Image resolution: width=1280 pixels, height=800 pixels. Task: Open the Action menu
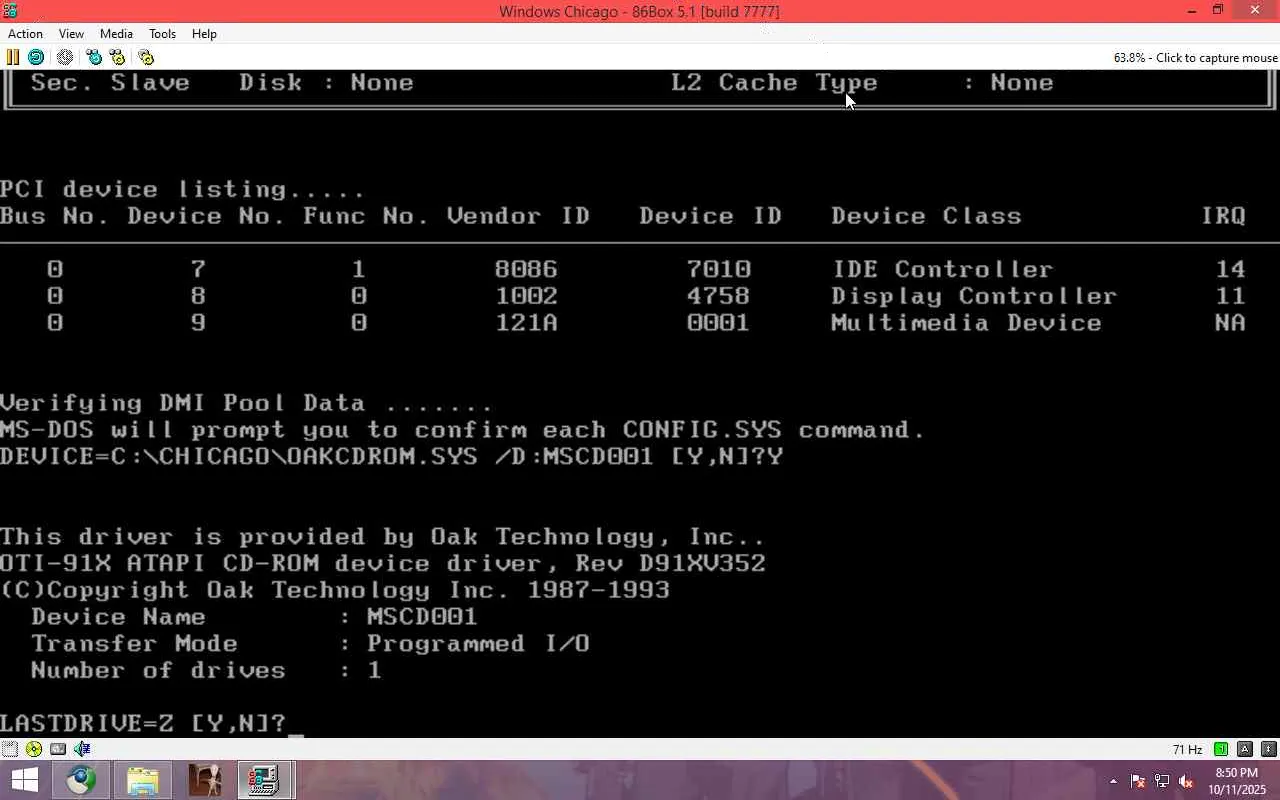[25, 34]
